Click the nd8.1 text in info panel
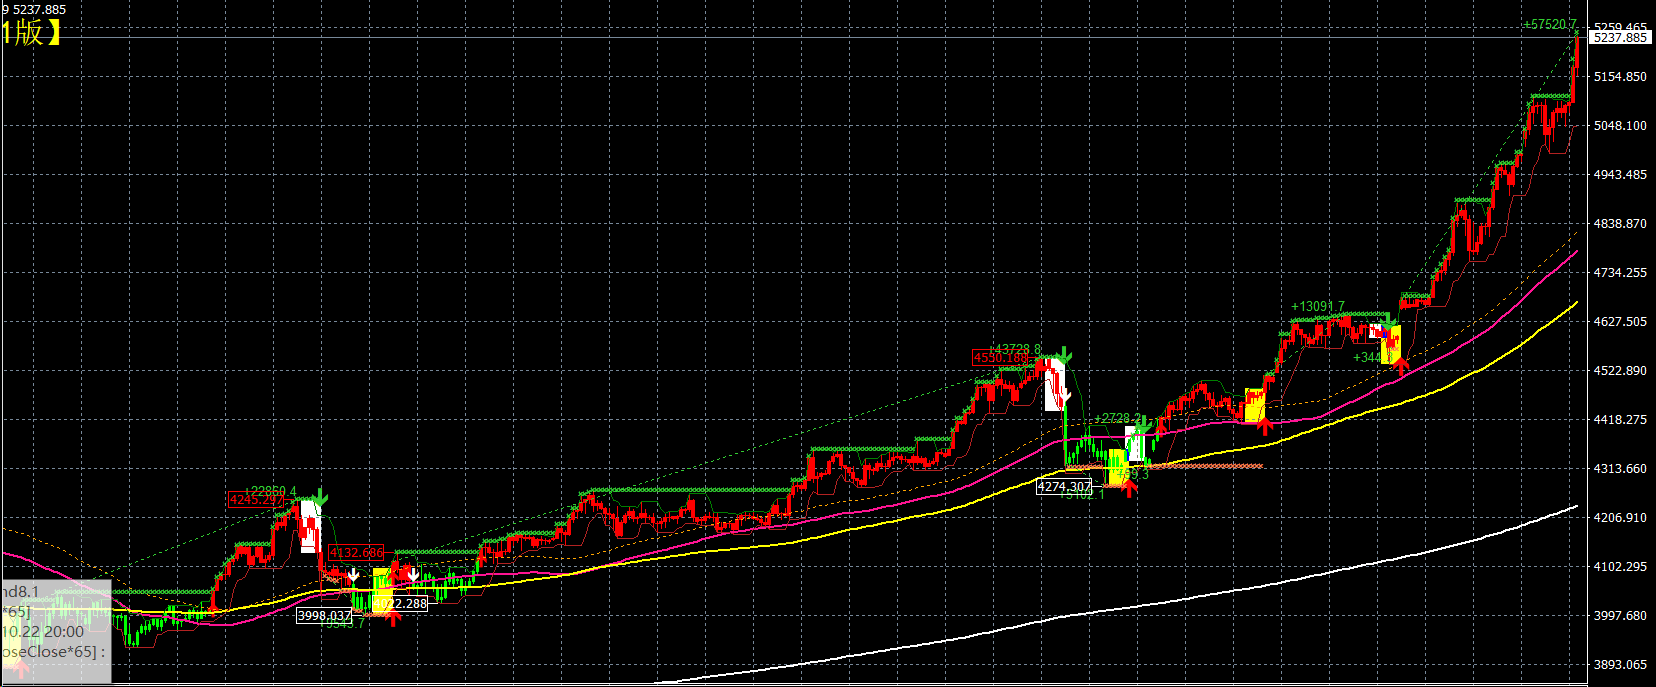Viewport: 1656px width, 687px height. tap(19, 592)
